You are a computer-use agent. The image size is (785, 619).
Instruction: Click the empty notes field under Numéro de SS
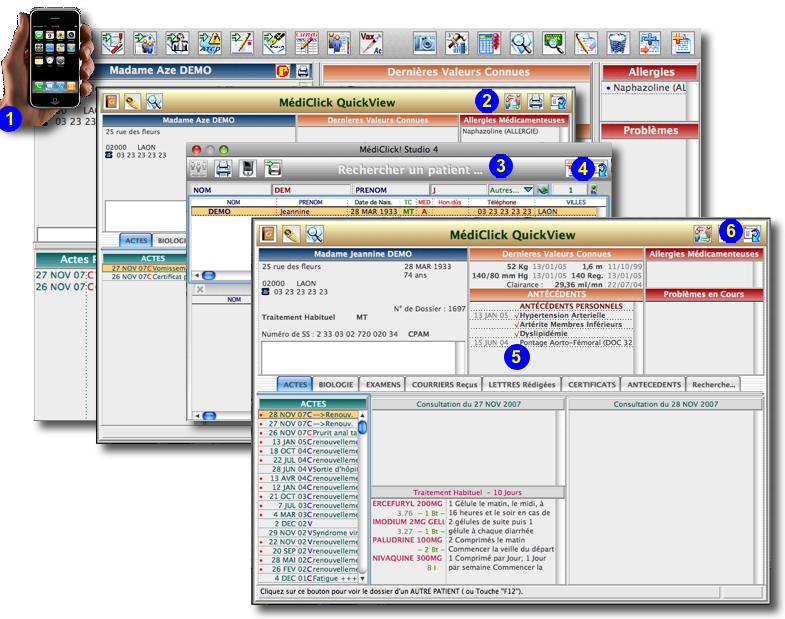(x=358, y=357)
